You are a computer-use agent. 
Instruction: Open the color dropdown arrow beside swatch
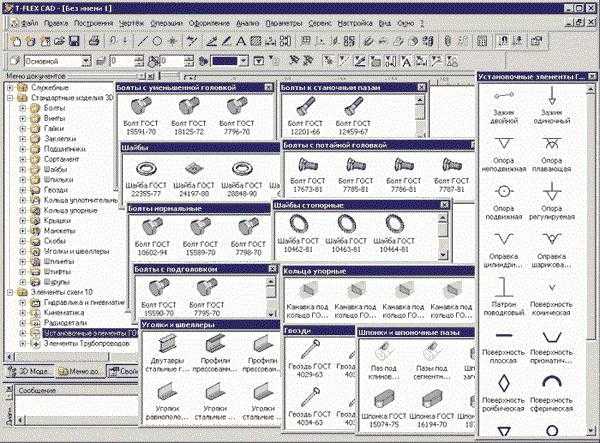point(244,61)
